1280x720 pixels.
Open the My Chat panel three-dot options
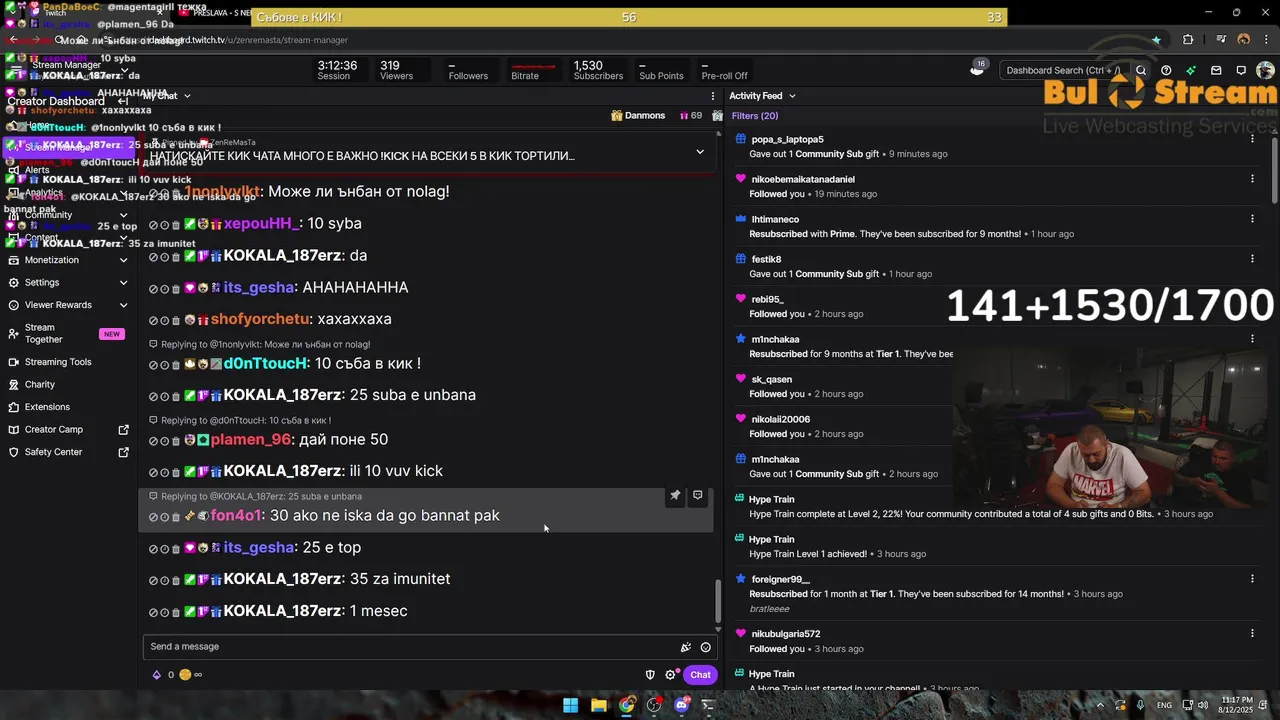click(713, 96)
